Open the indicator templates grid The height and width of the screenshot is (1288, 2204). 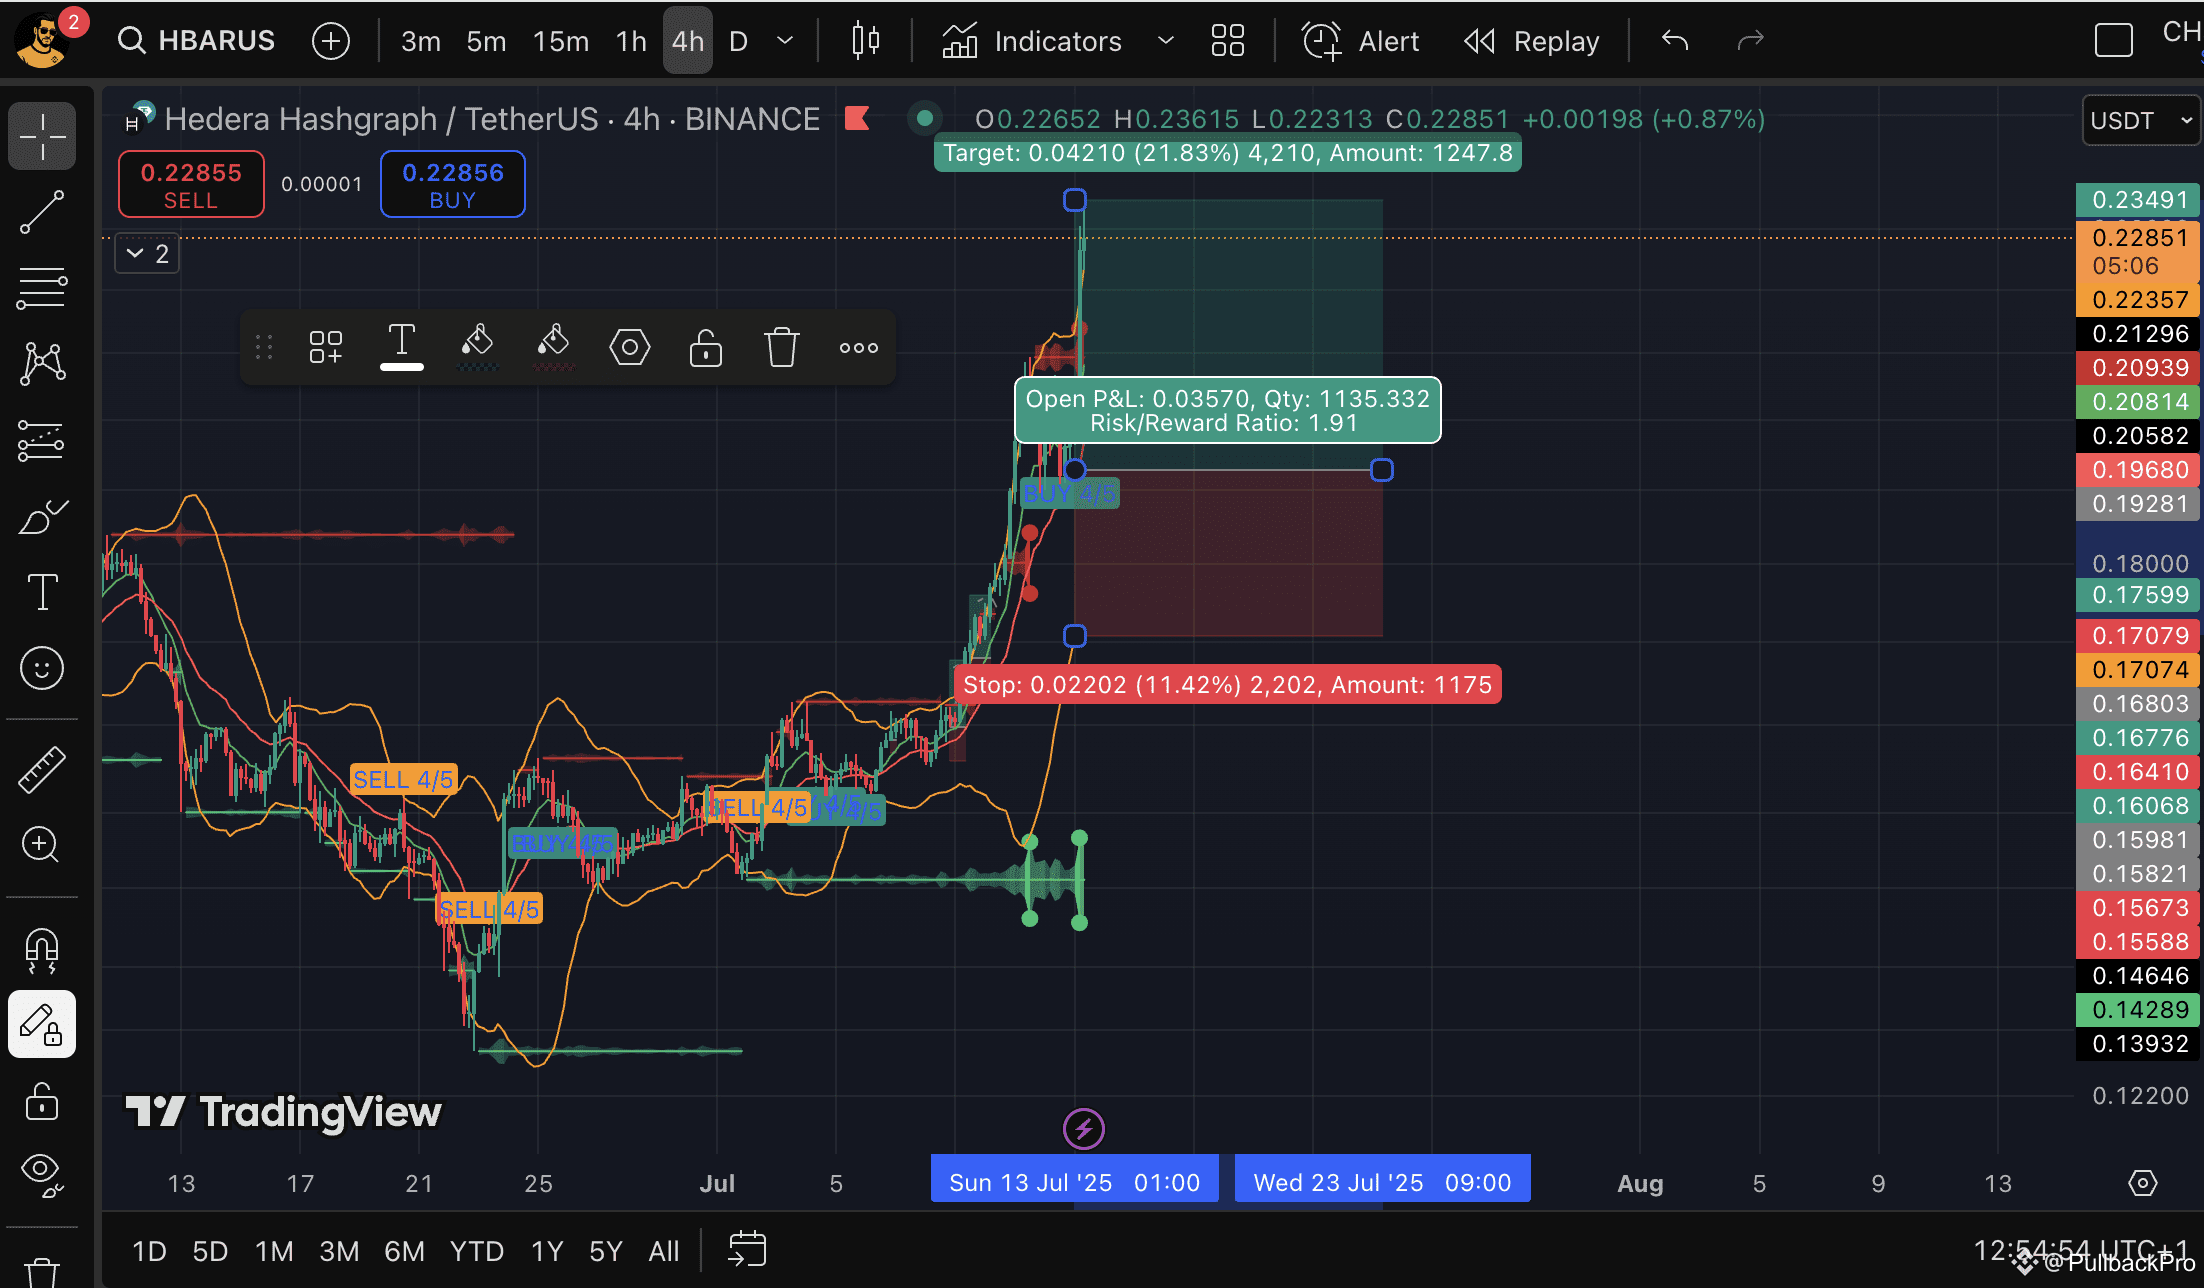tap(1228, 41)
